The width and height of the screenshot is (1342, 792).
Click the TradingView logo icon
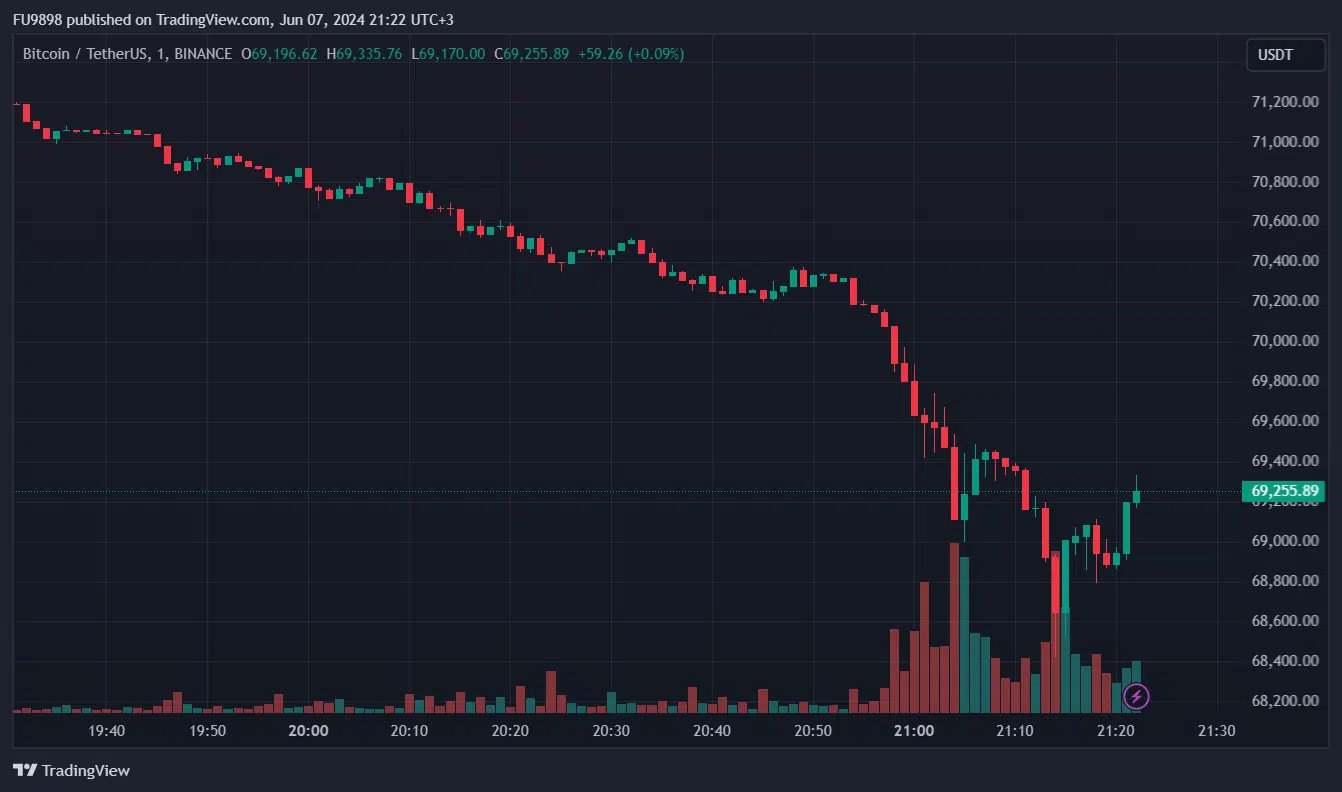(x=25, y=770)
